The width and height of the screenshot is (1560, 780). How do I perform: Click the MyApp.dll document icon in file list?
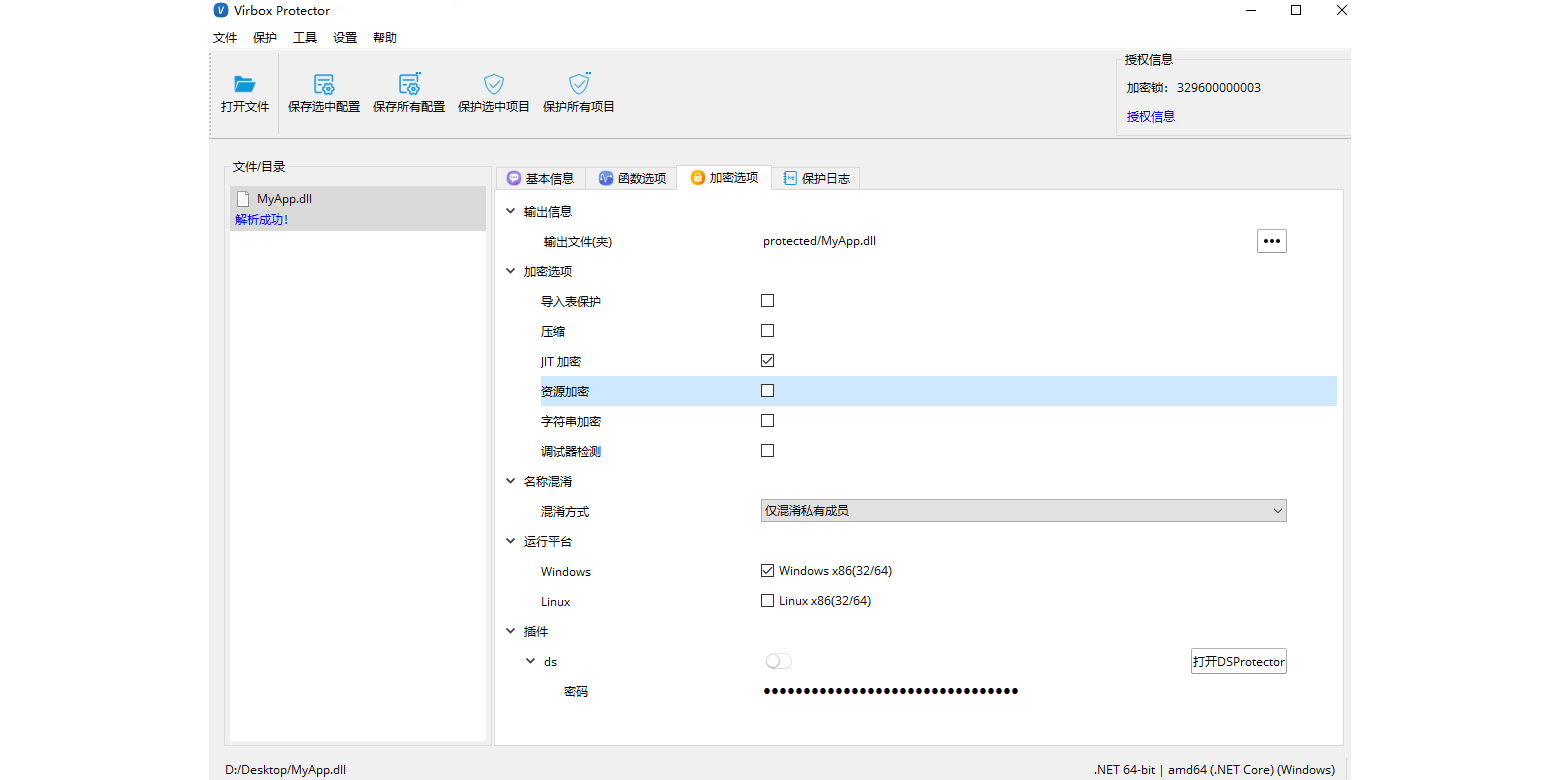pyautogui.click(x=242, y=198)
